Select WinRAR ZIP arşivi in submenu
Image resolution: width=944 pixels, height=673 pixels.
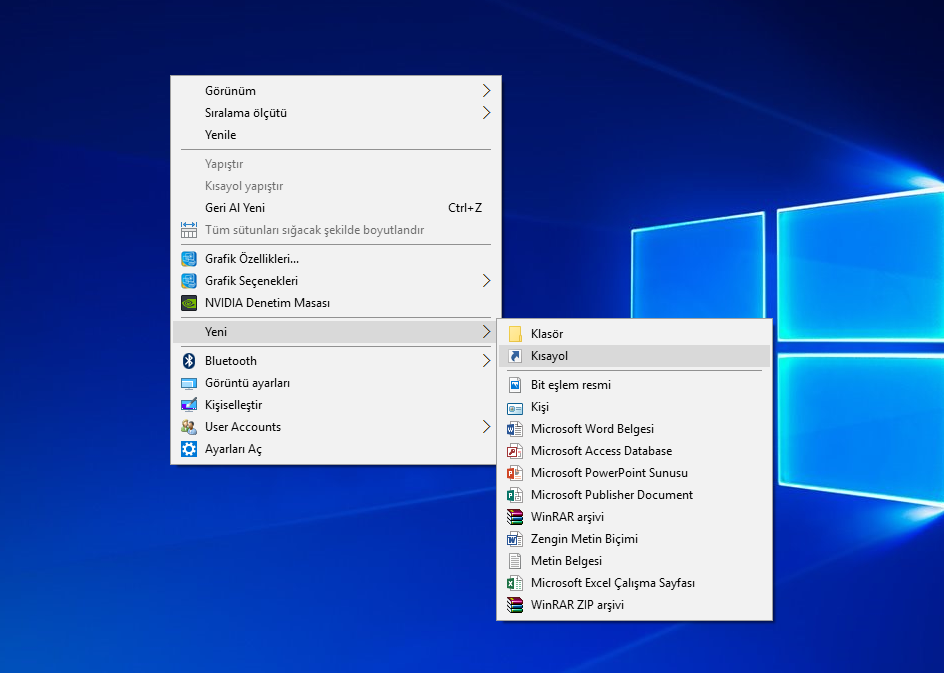click(x=635, y=604)
